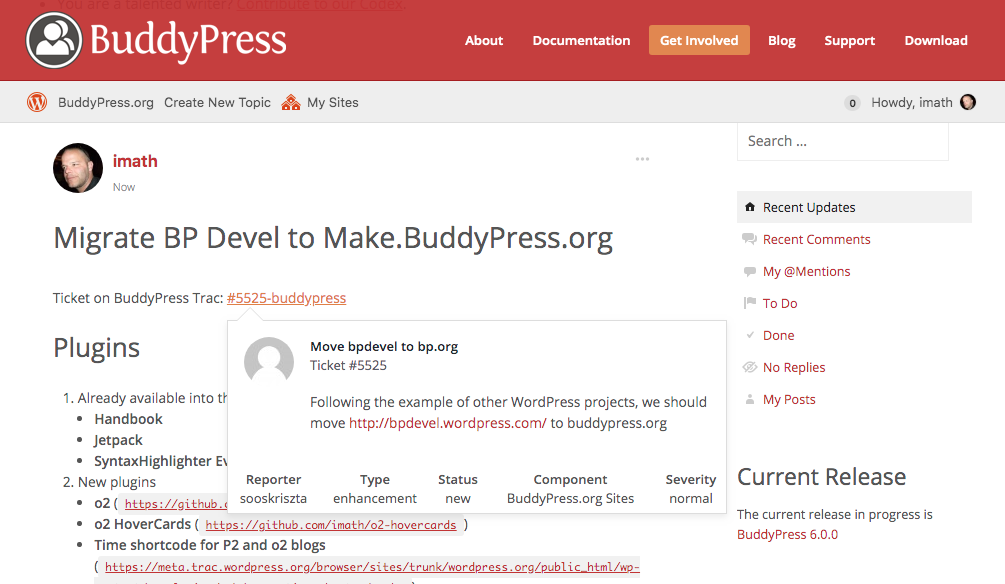The image size is (1005, 584).
Task: Click the My Sites houses icon
Action: click(290, 103)
